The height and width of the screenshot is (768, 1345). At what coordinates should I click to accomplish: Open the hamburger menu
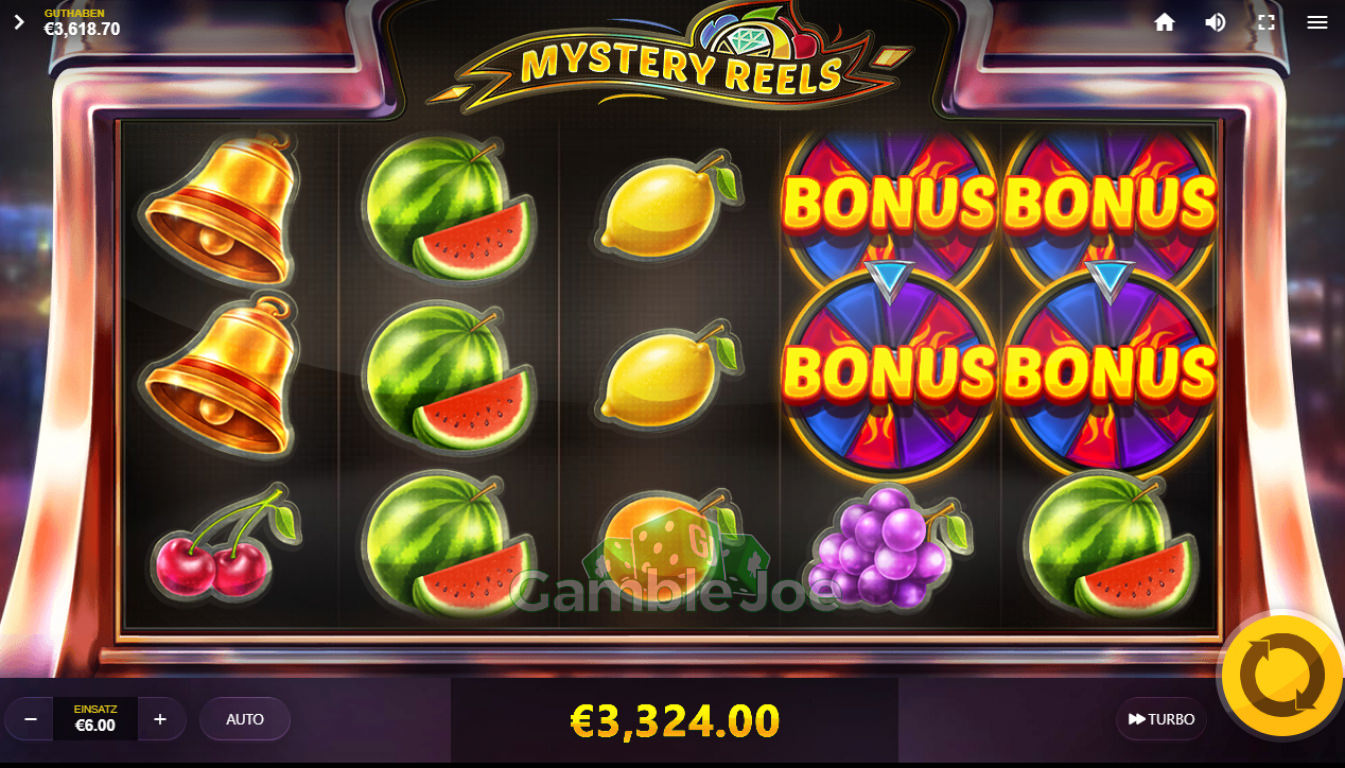pyautogui.click(x=1317, y=22)
